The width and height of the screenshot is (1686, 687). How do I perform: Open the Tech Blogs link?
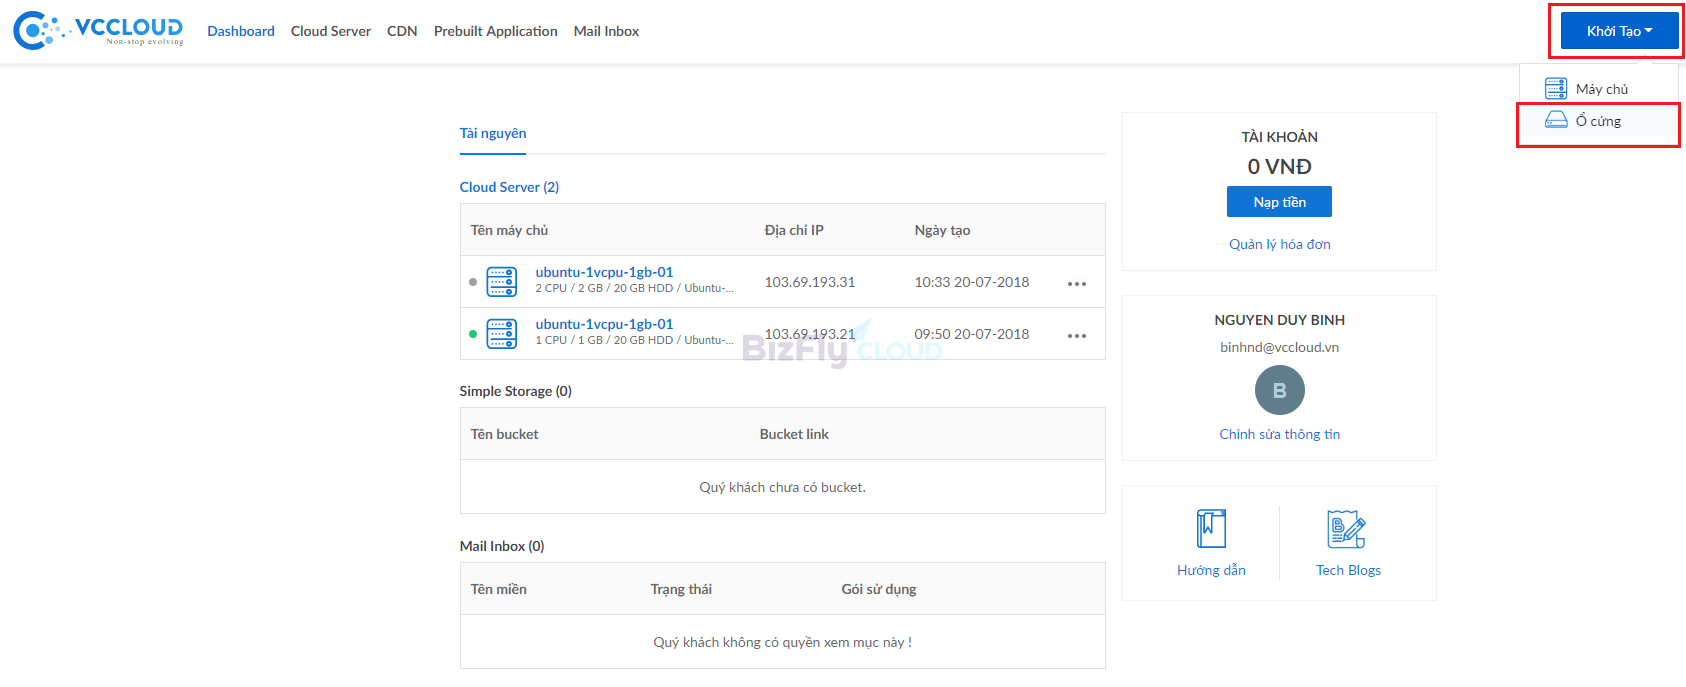coord(1348,570)
